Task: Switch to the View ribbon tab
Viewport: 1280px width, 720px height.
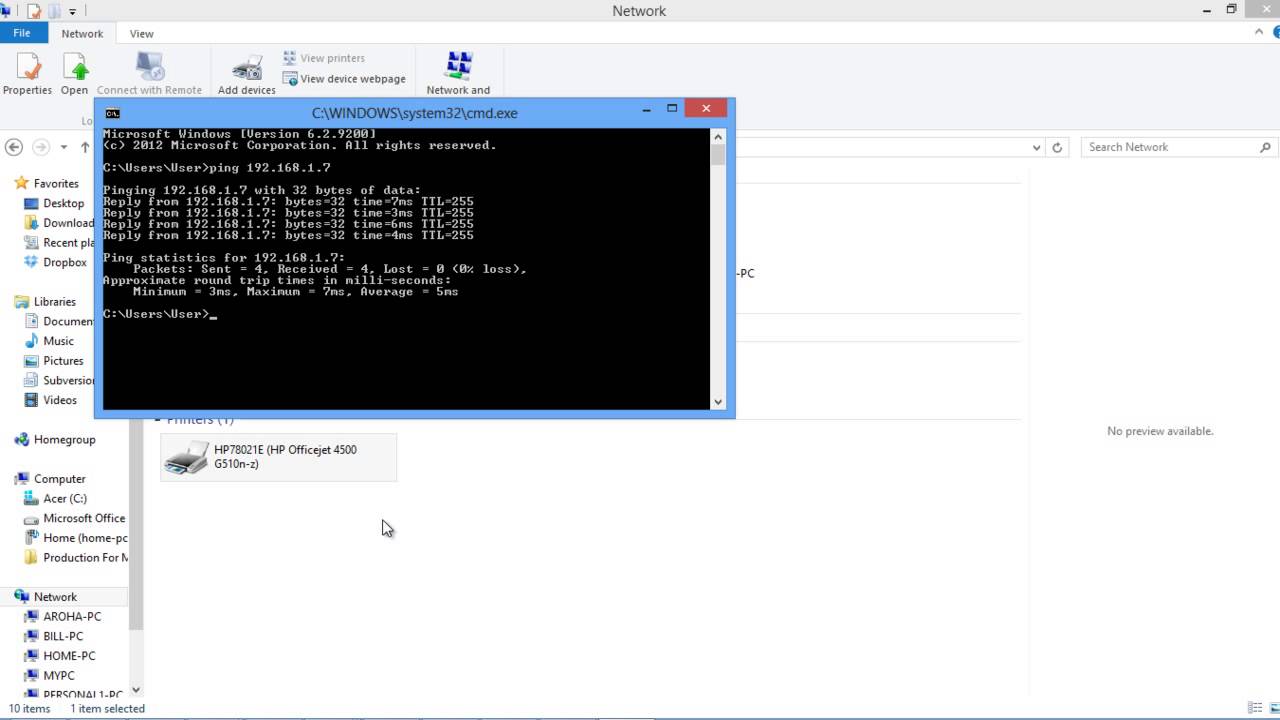Action: point(141,33)
